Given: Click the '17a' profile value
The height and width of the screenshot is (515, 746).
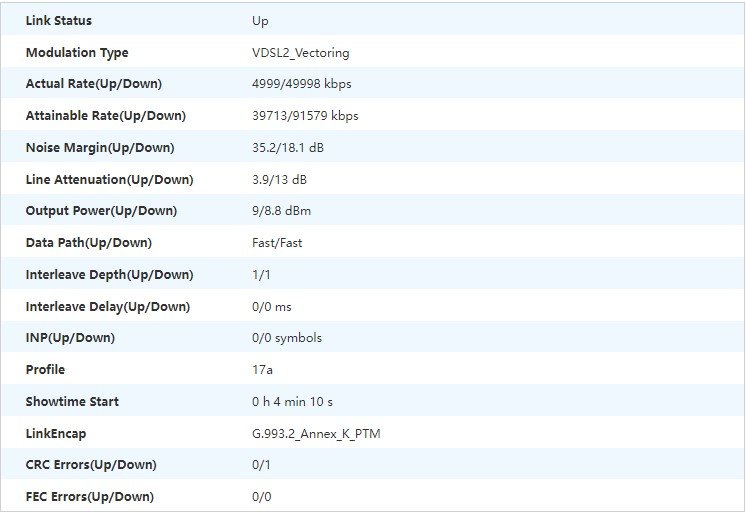Looking at the screenshot, I should tap(262, 370).
